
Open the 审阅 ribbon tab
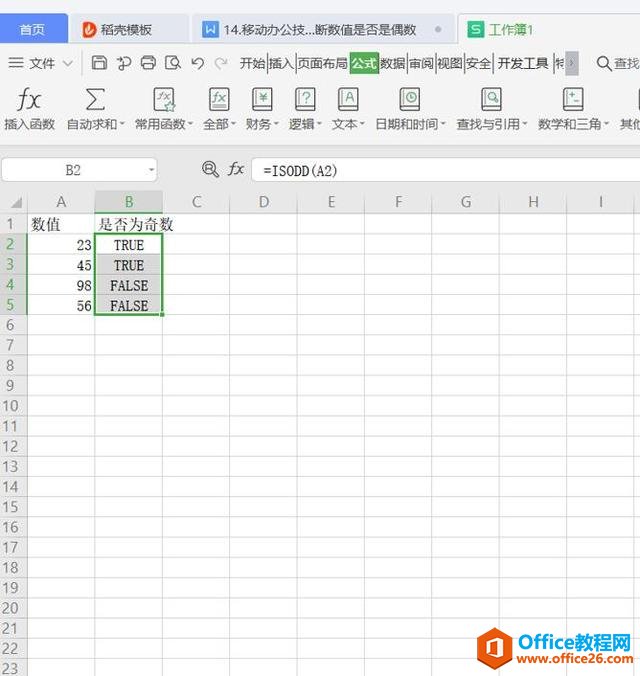(421, 63)
